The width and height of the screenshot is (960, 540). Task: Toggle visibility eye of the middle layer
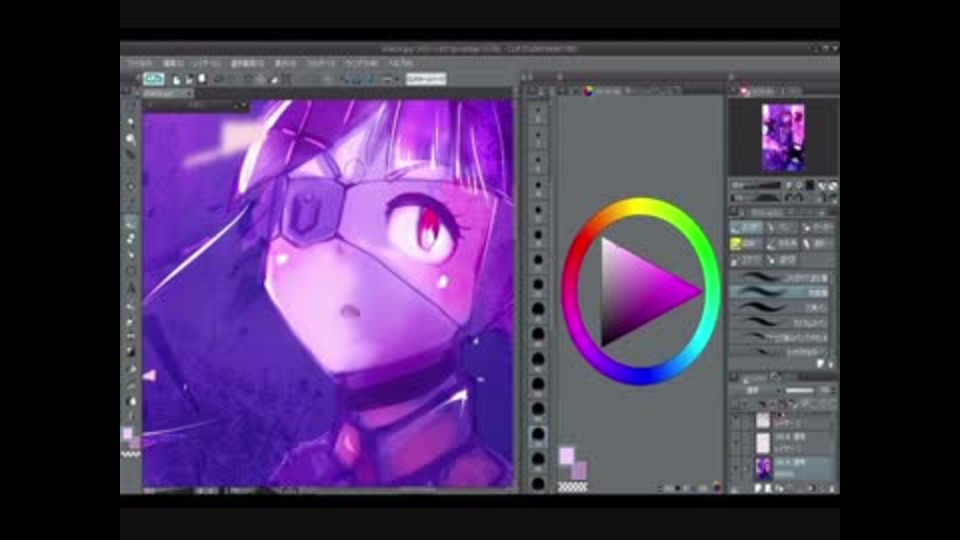point(737,443)
